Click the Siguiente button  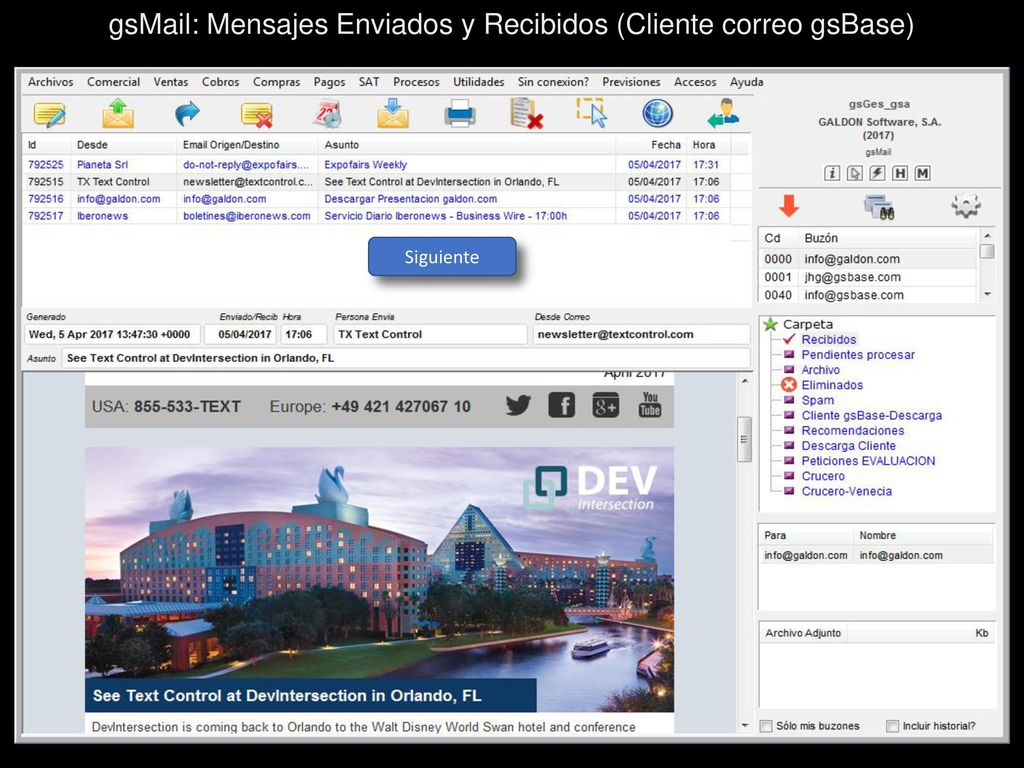(442, 257)
